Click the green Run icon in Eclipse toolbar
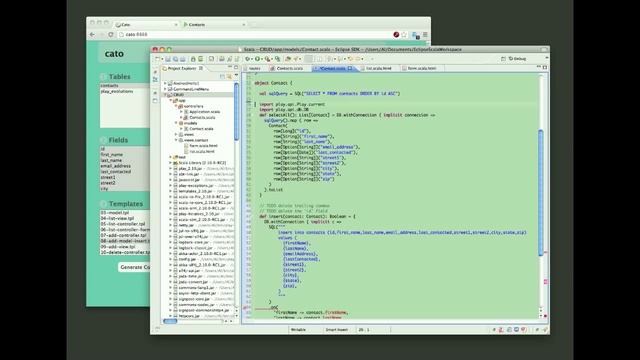 coord(258,59)
